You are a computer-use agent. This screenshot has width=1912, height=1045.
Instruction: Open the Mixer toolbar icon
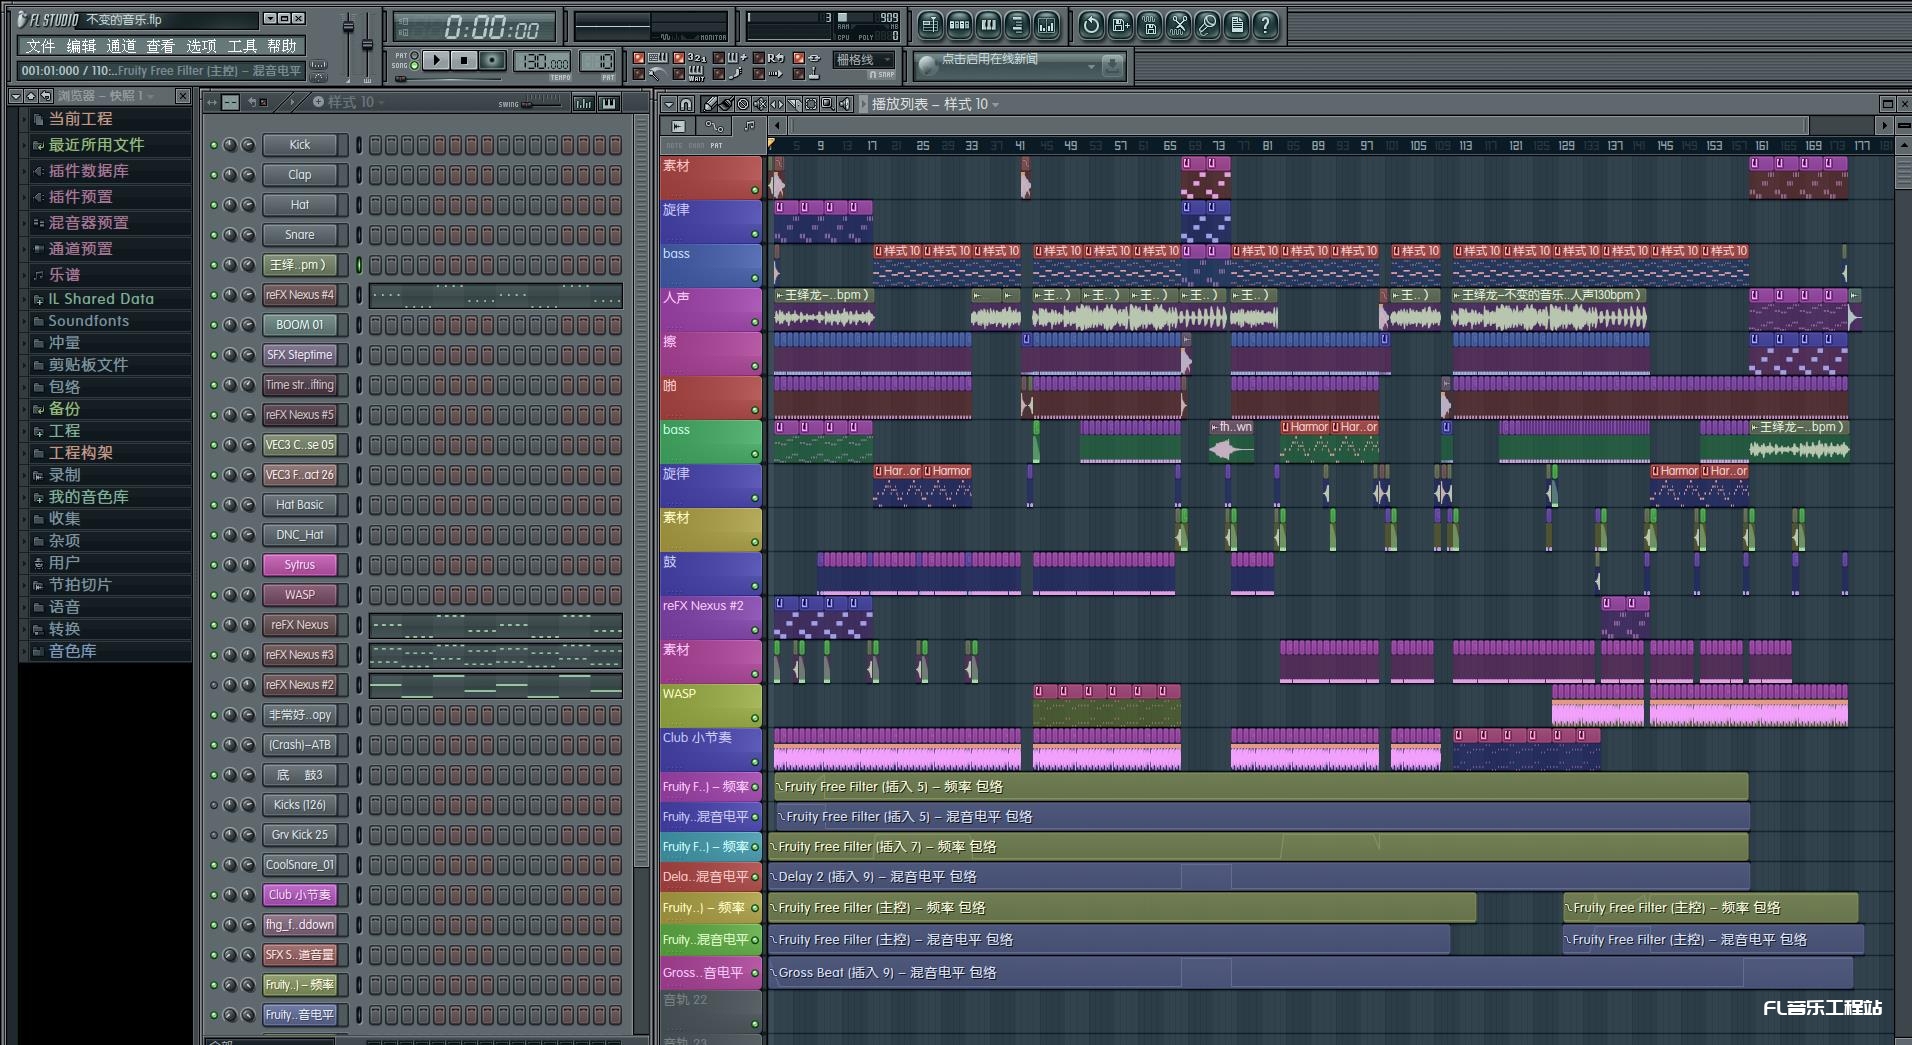tap(1046, 25)
